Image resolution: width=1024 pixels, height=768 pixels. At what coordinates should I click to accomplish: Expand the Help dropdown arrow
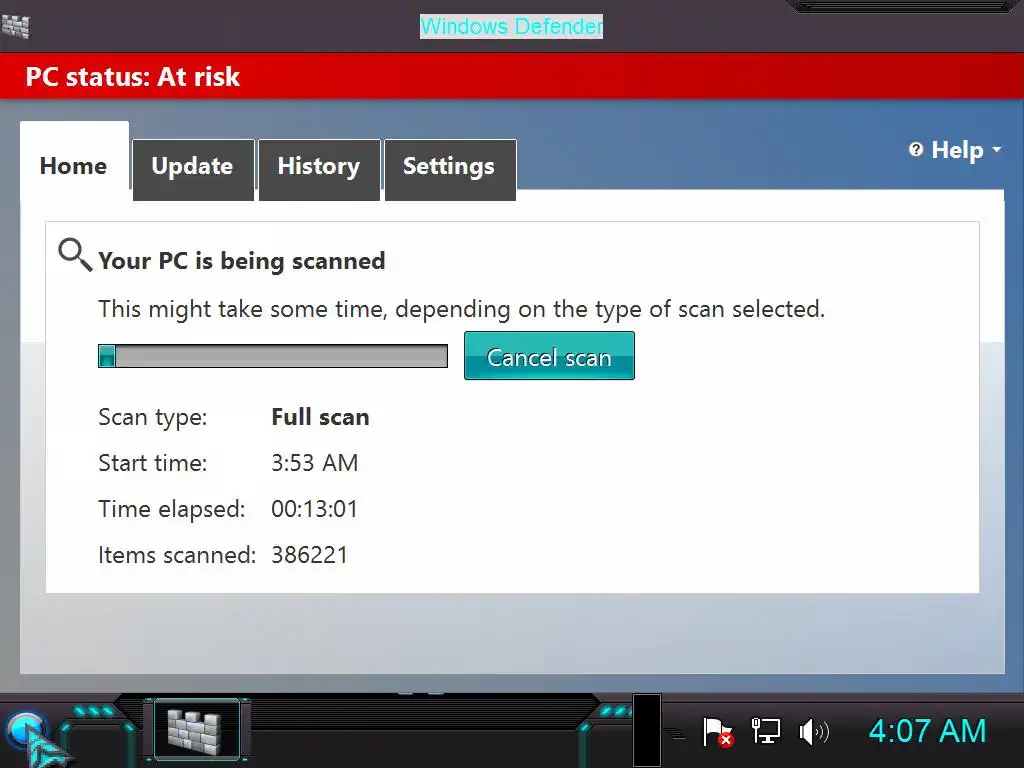coord(997,150)
